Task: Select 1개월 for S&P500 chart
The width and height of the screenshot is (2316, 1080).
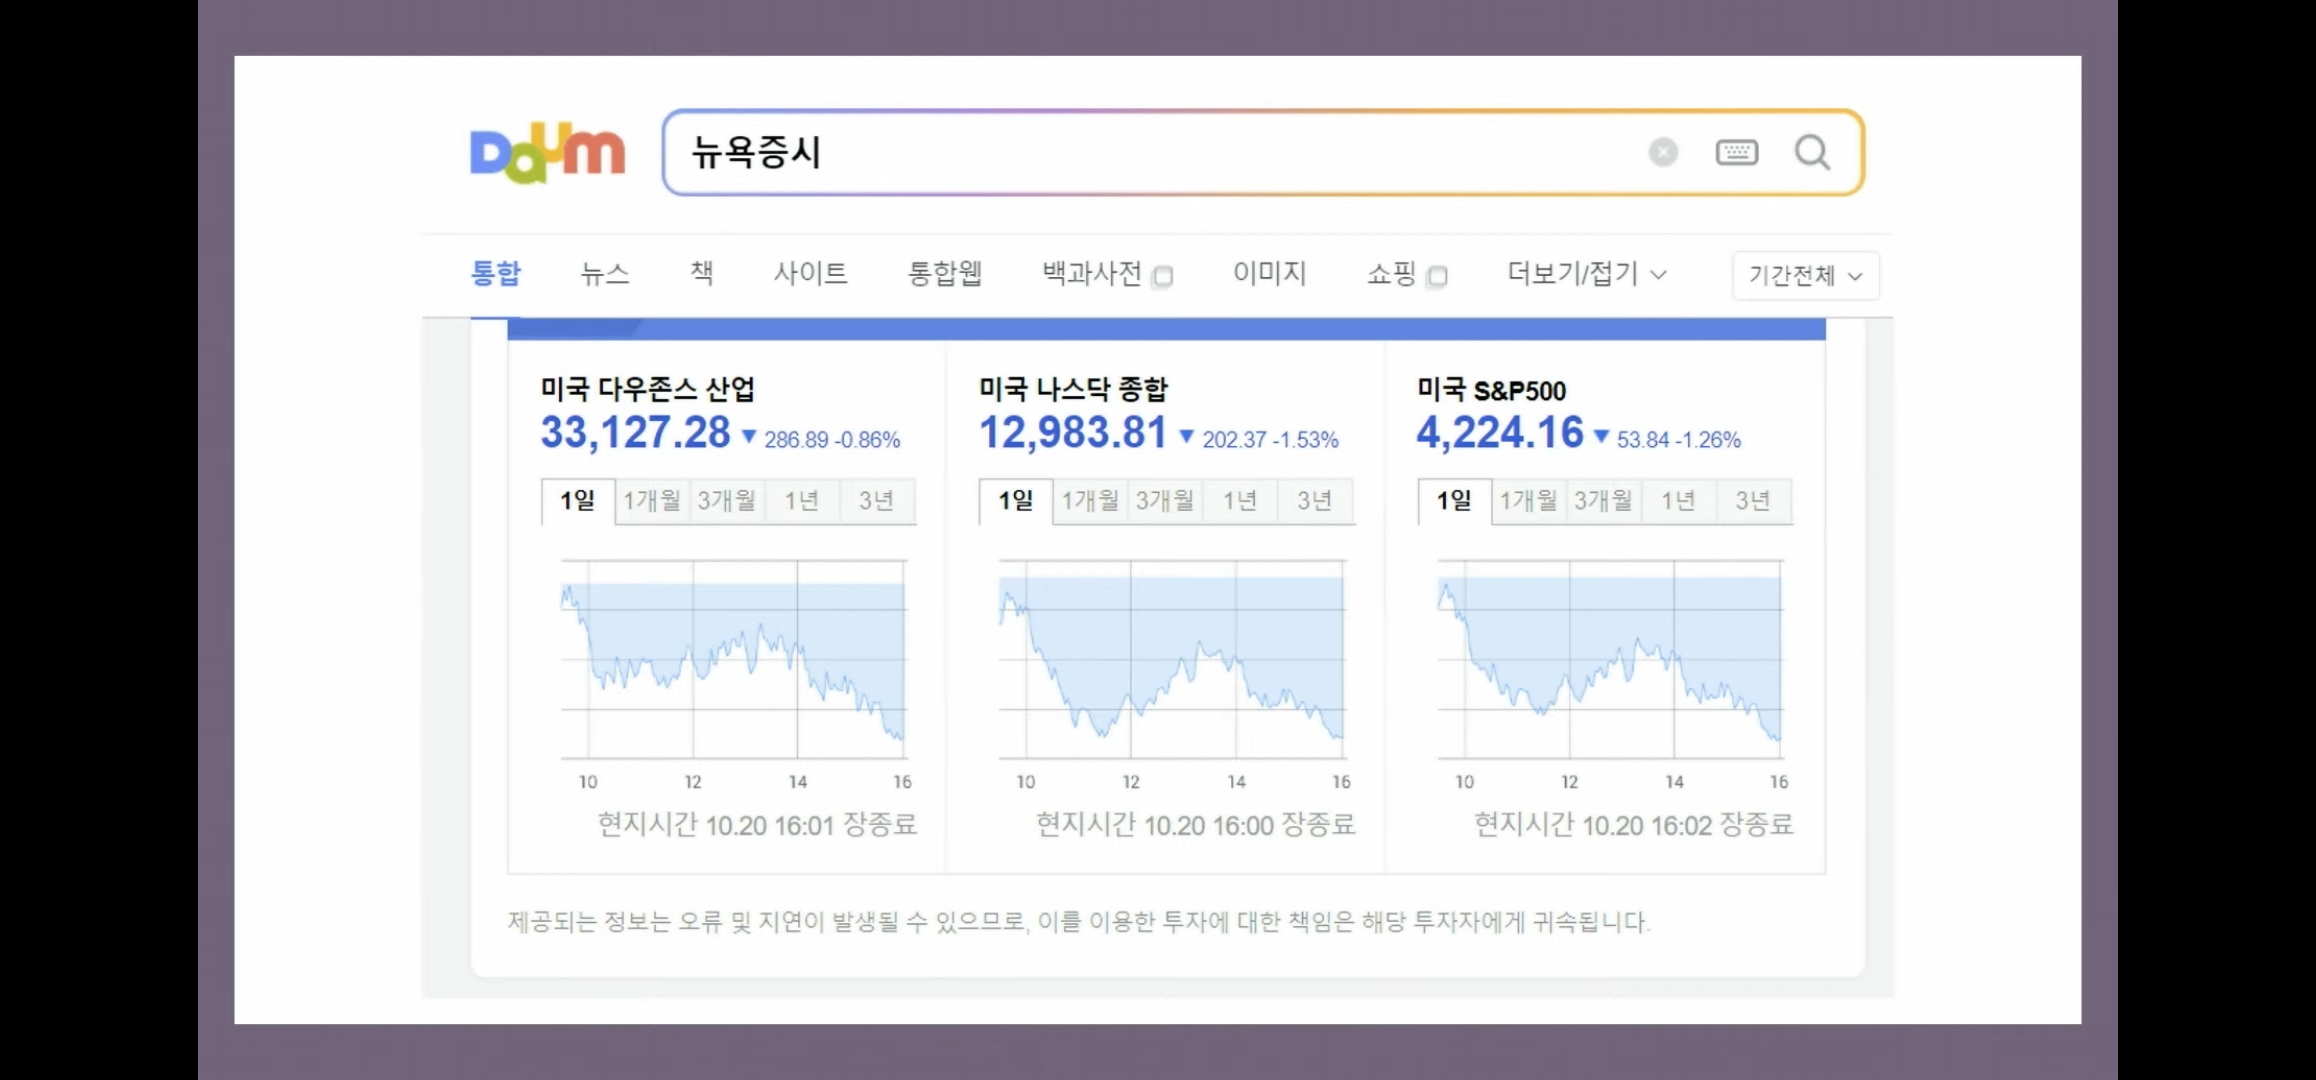Action: coord(1528,501)
